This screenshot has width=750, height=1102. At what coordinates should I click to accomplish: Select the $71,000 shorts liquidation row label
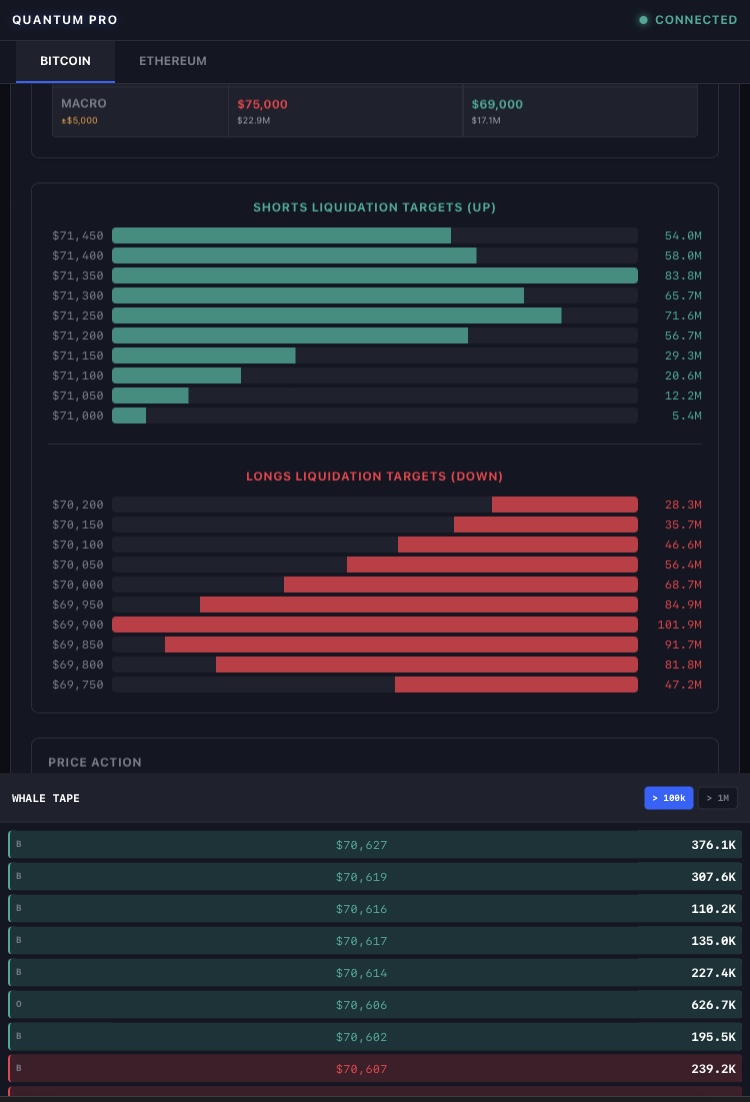tap(78, 416)
